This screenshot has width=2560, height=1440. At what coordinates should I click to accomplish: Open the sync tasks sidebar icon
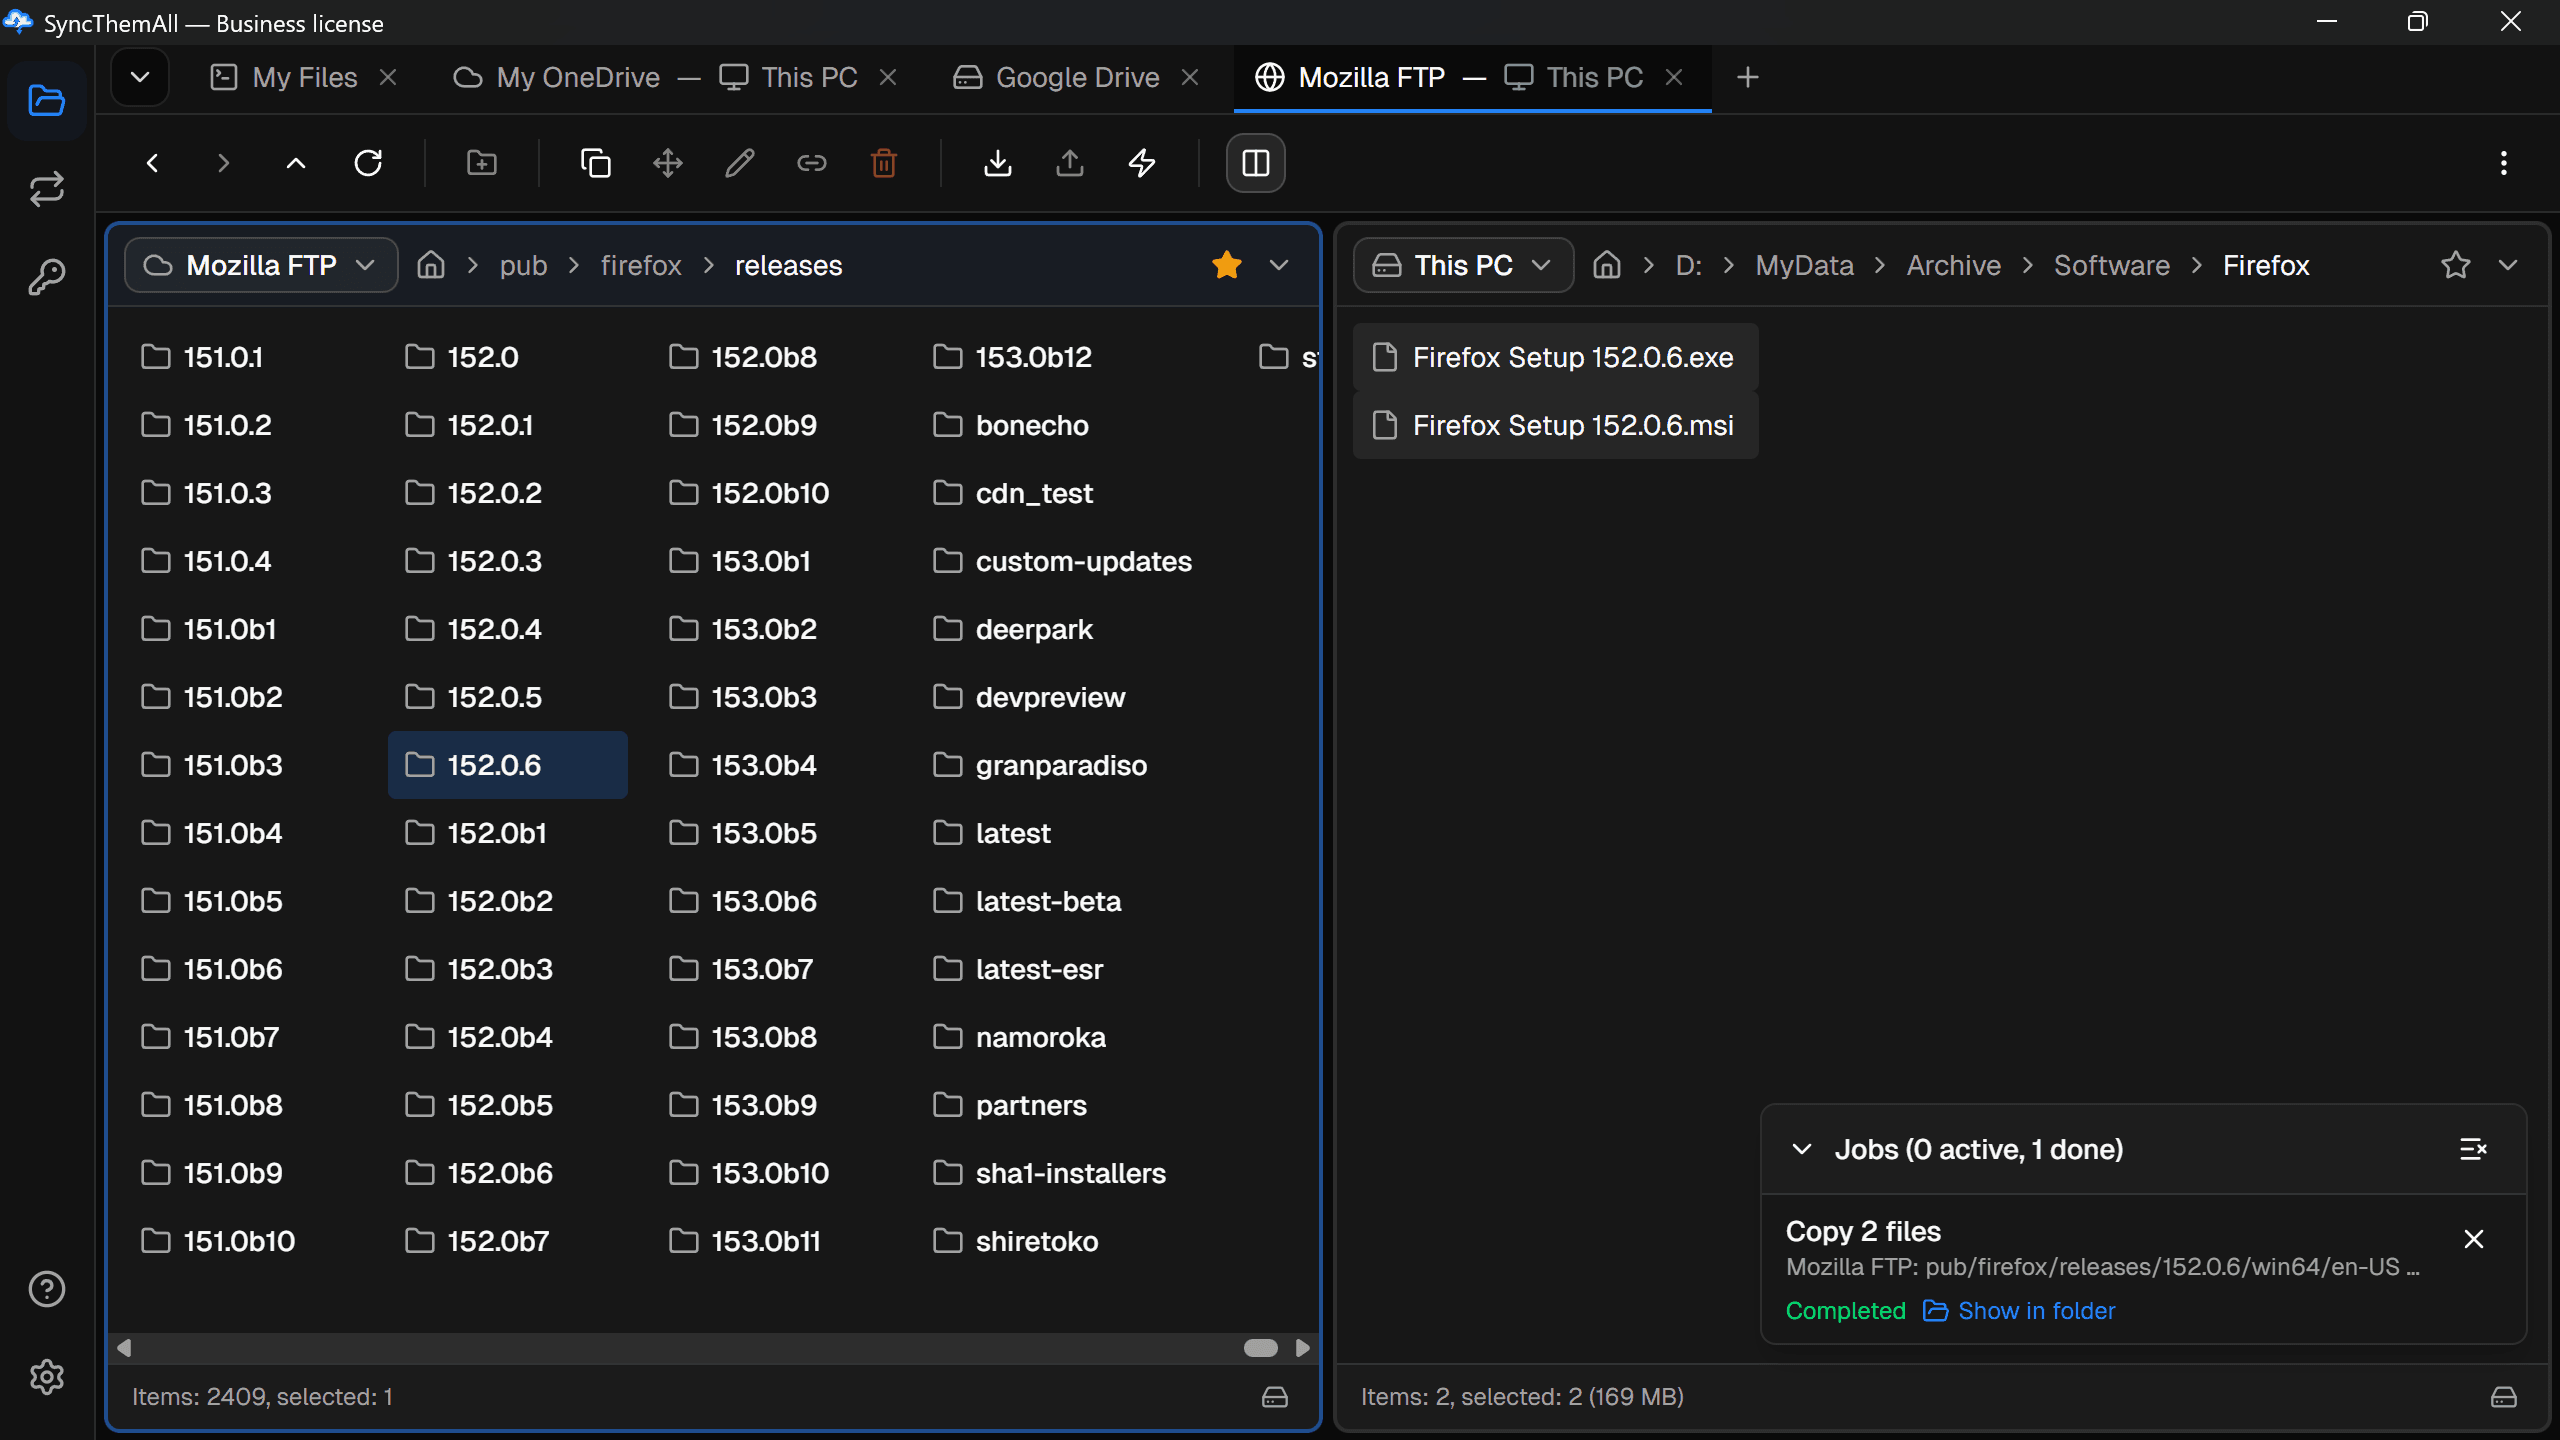tap(46, 189)
